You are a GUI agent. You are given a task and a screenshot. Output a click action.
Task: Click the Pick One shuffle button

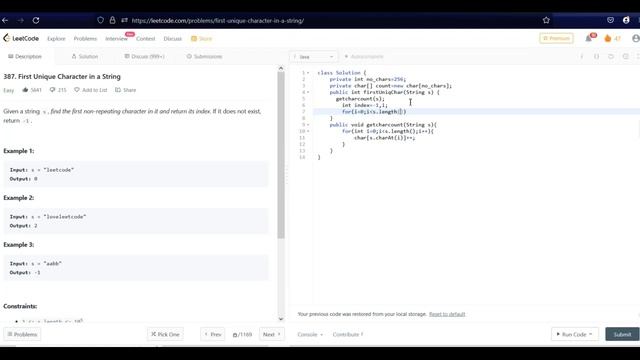click(x=165, y=334)
